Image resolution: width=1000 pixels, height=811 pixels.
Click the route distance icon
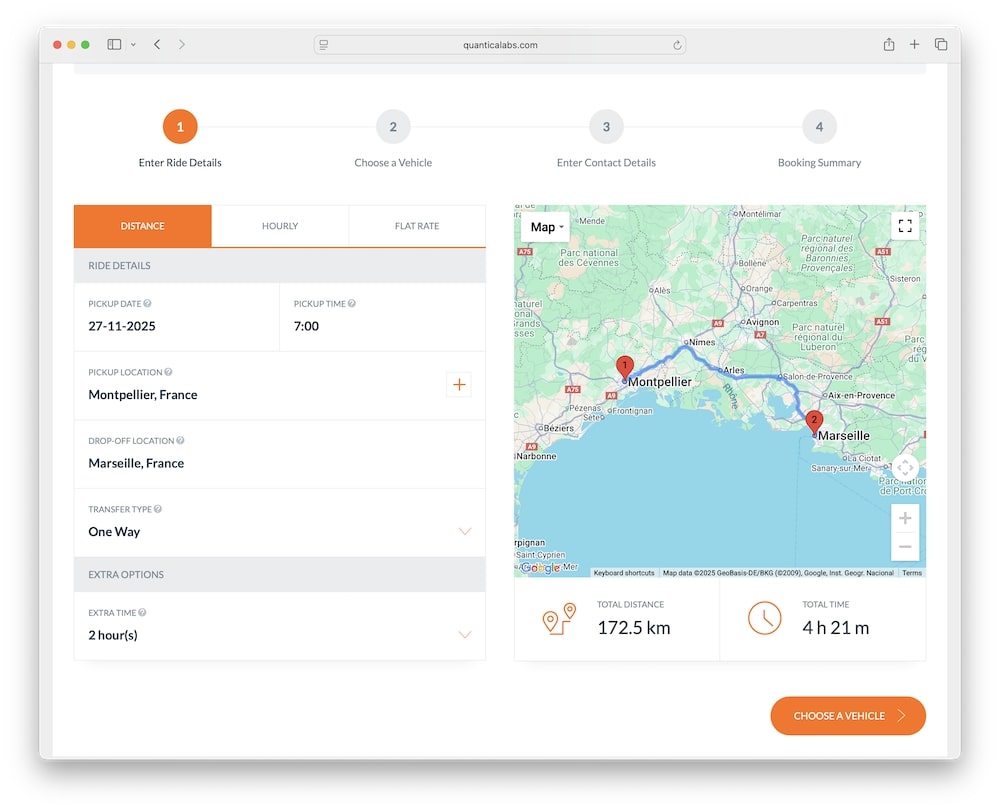tap(559, 618)
